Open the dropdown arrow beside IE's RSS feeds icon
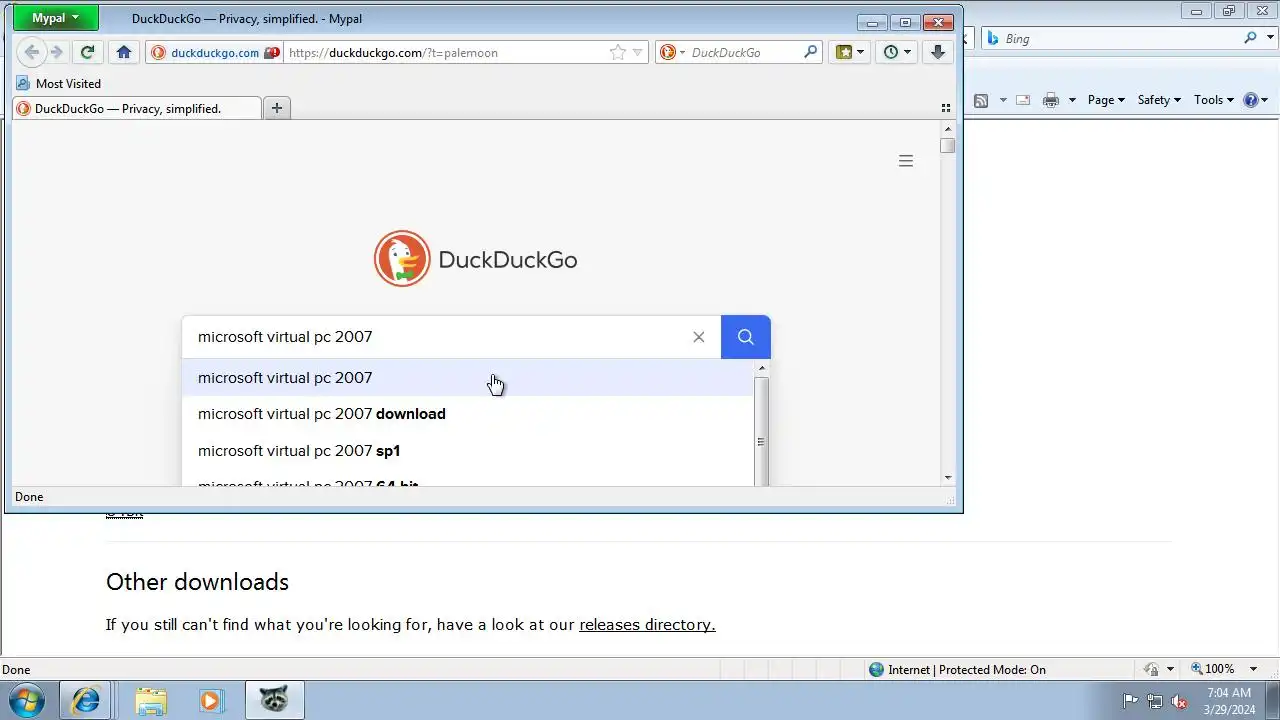Viewport: 1280px width, 720px height. (x=1003, y=100)
